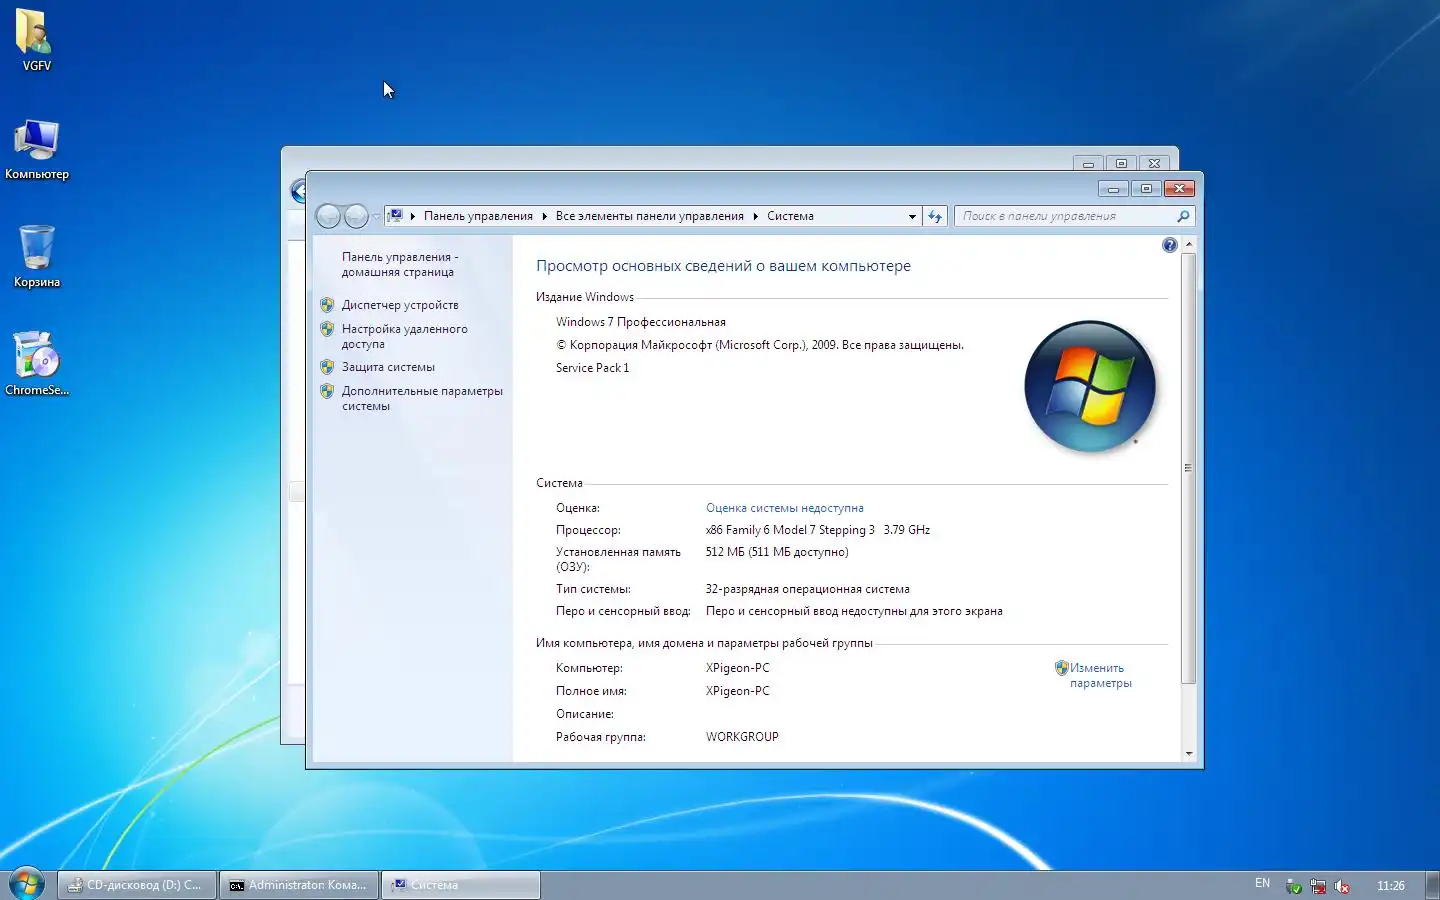This screenshot has width=1440, height=900.
Task: Click the shield icon beside Настройка удаленного доступа
Action: point(327,329)
